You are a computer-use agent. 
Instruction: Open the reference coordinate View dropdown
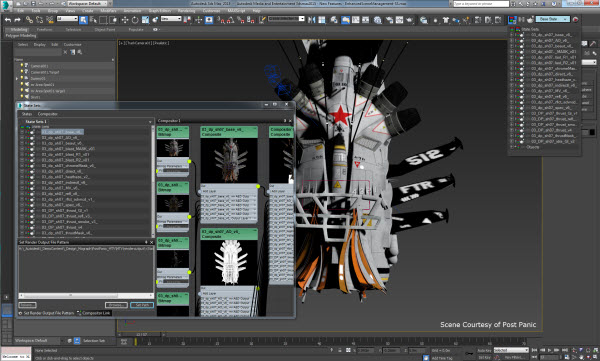171,19
